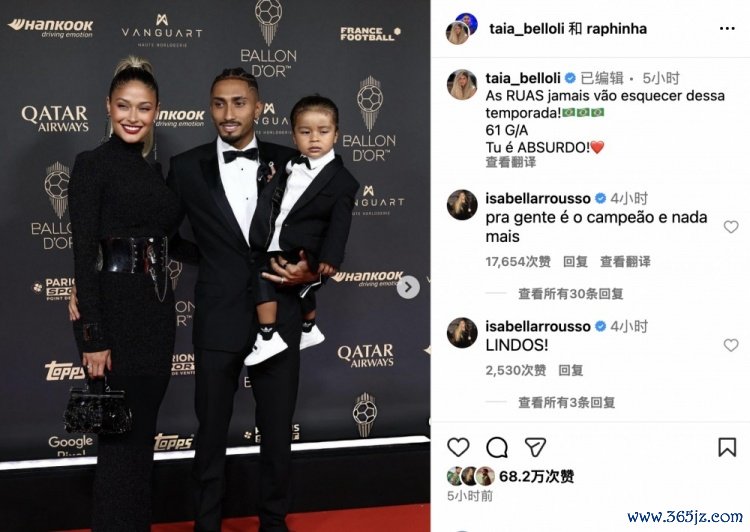
Task: Click the stacked profile avatars in header
Action: tap(462, 29)
